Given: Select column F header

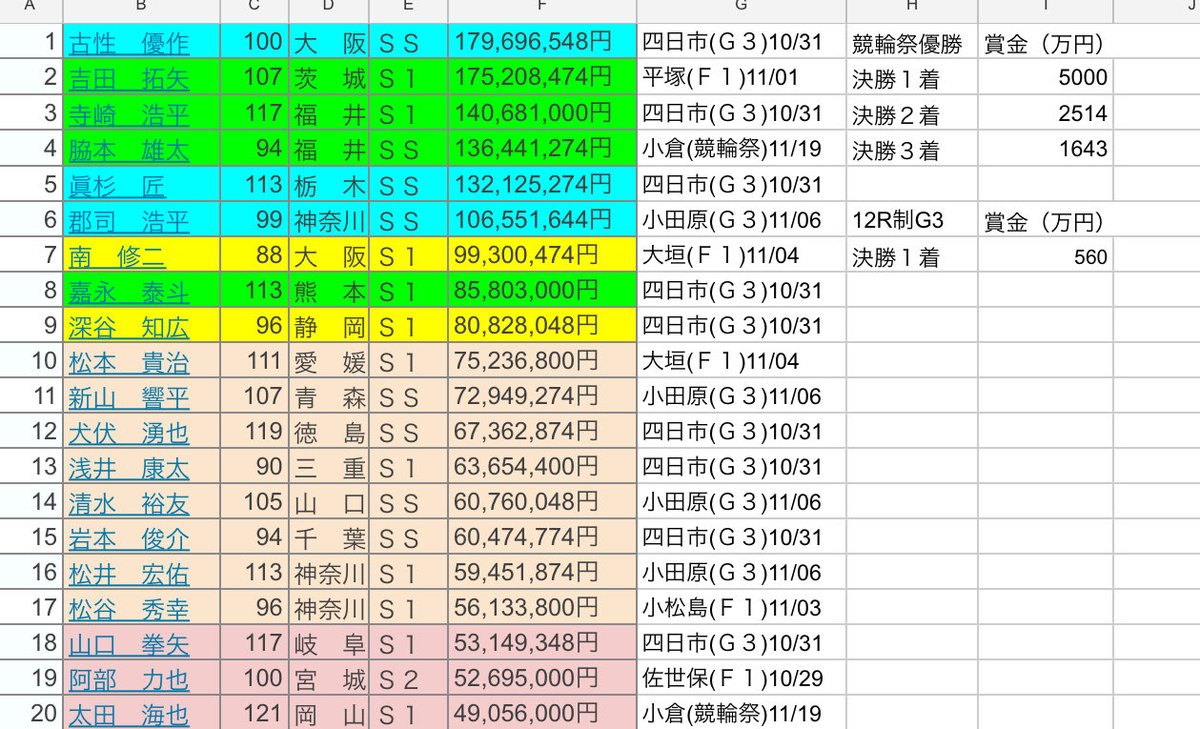Looking at the screenshot, I should pyautogui.click(x=542, y=10).
